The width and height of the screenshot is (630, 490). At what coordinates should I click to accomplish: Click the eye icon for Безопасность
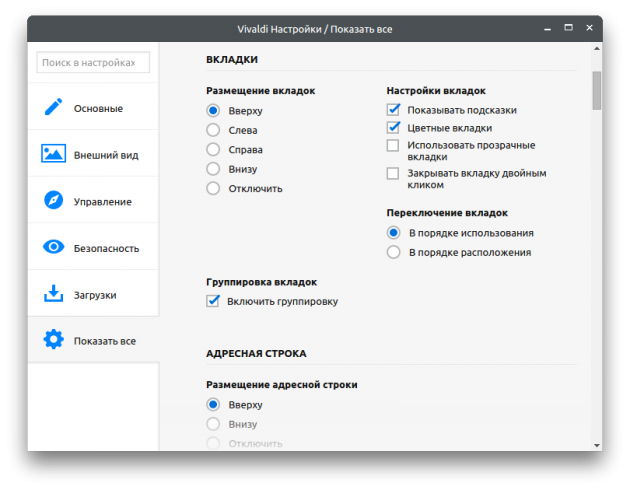click(53, 247)
